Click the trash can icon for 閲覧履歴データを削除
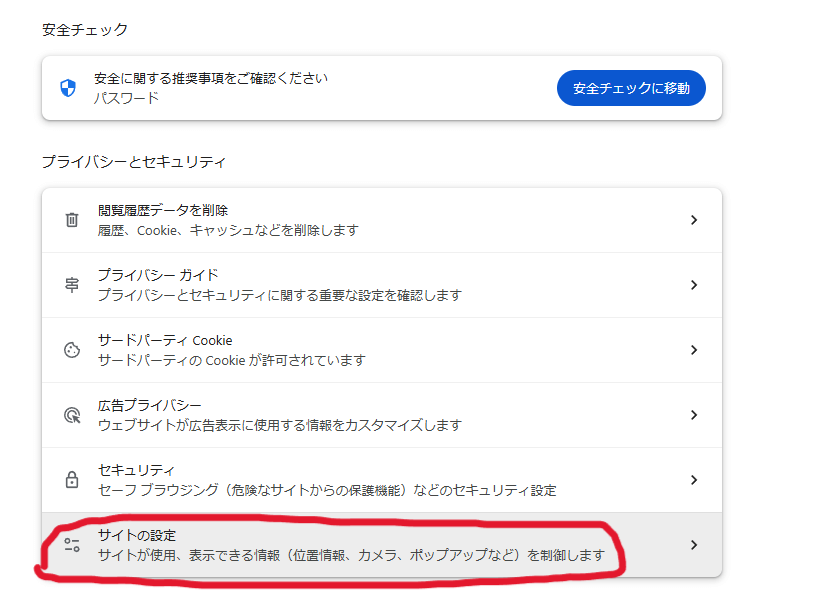820x598 pixels. (x=72, y=220)
